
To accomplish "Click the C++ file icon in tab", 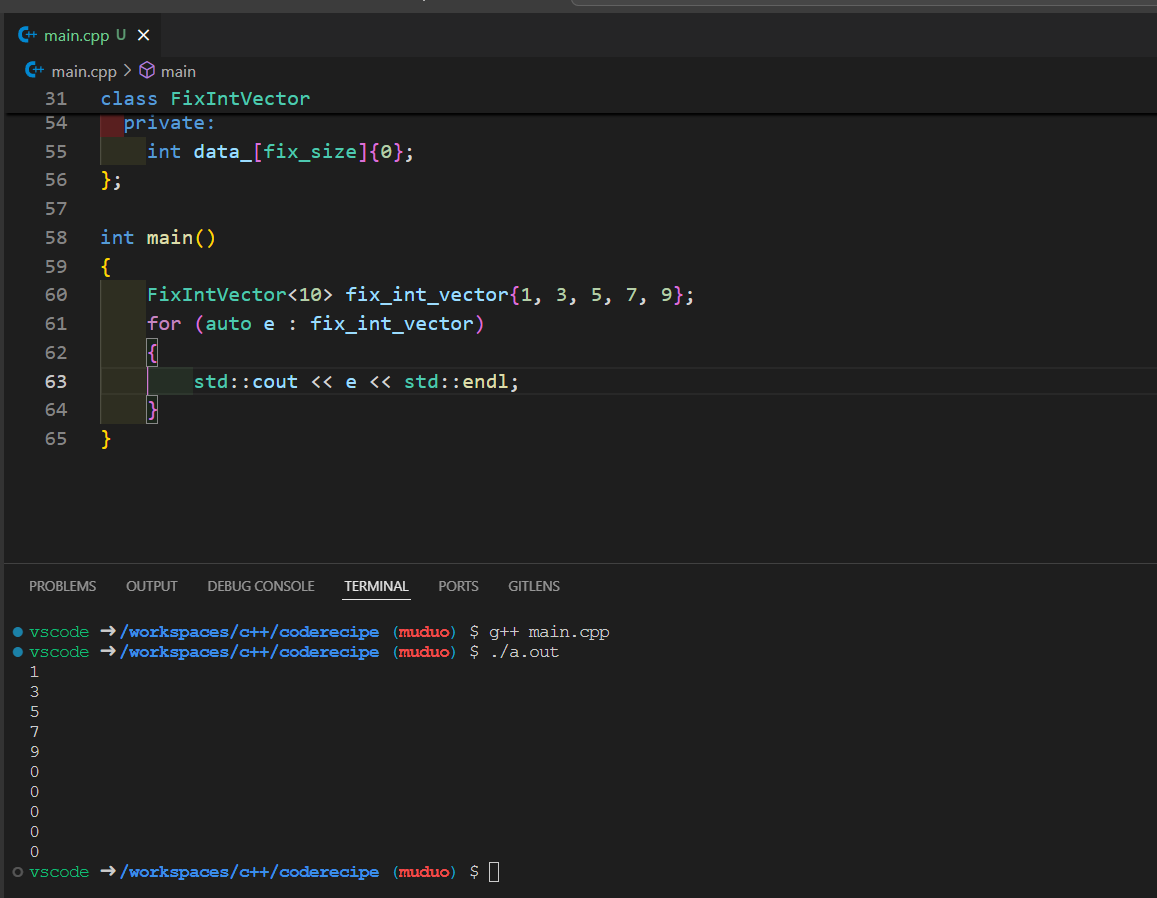I will point(27,35).
